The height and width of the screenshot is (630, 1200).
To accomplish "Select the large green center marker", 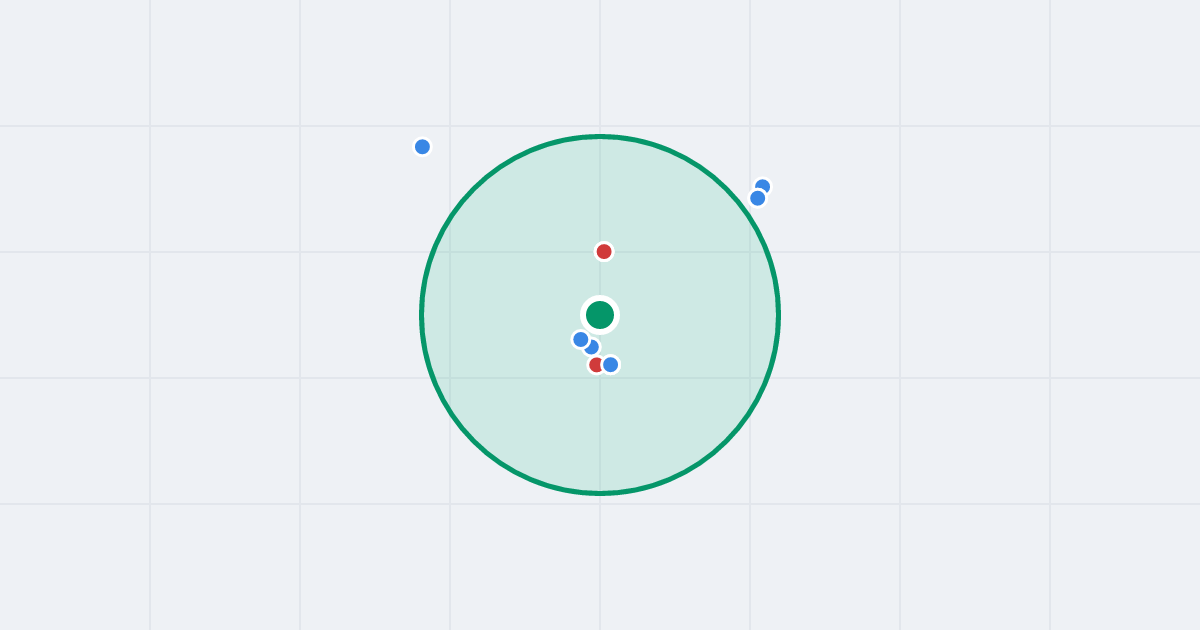I will coord(600,315).
